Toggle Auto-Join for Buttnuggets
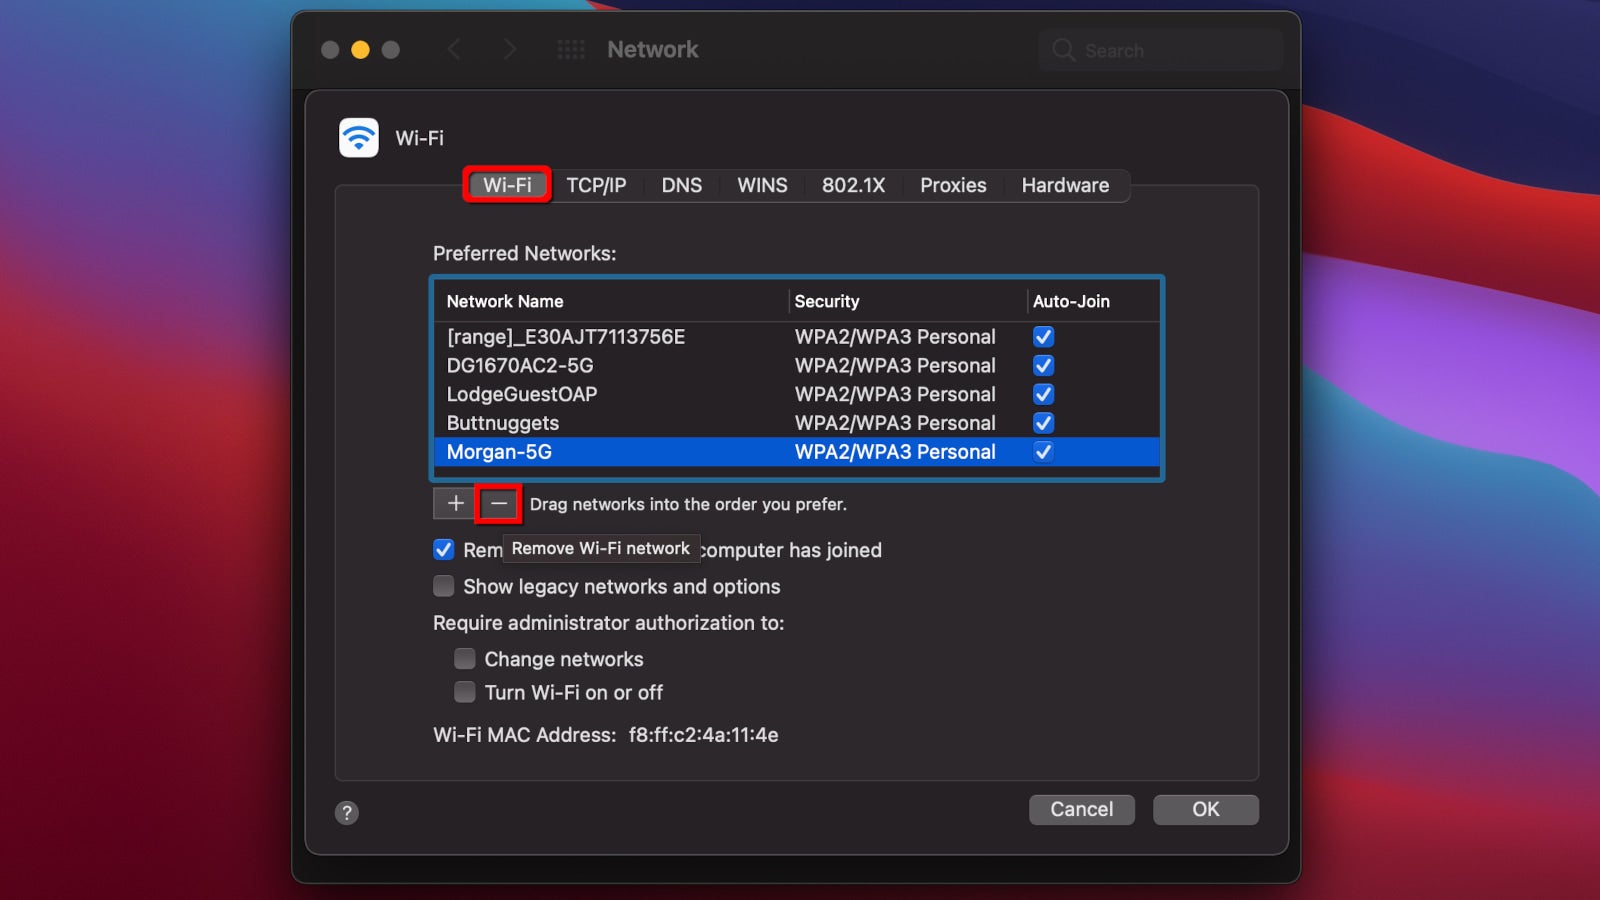Viewport: 1600px width, 900px height. 1043,423
